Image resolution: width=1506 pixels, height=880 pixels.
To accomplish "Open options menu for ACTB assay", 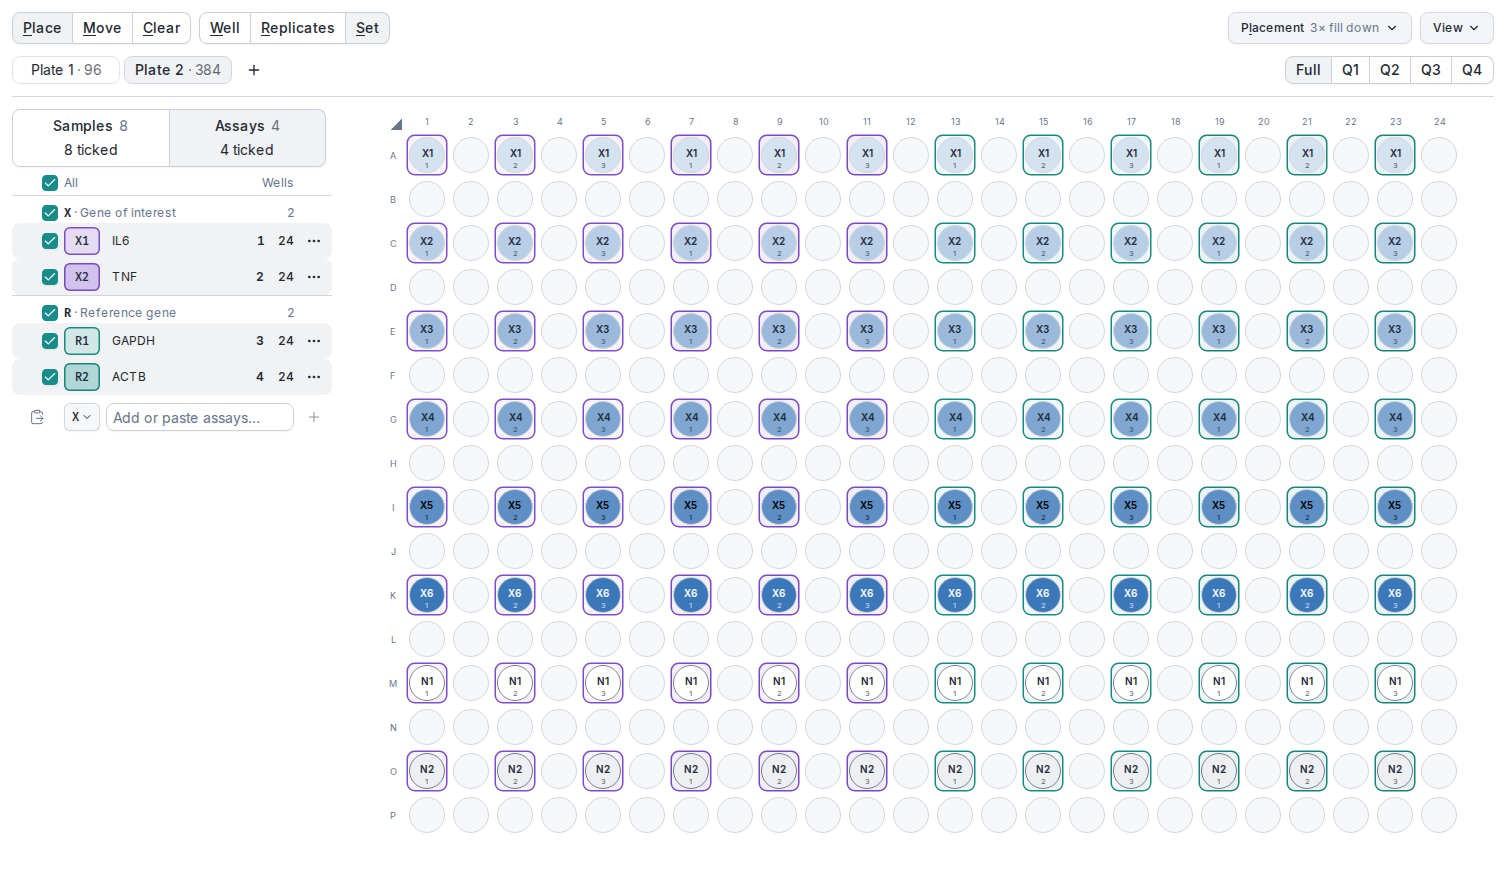I will point(314,377).
